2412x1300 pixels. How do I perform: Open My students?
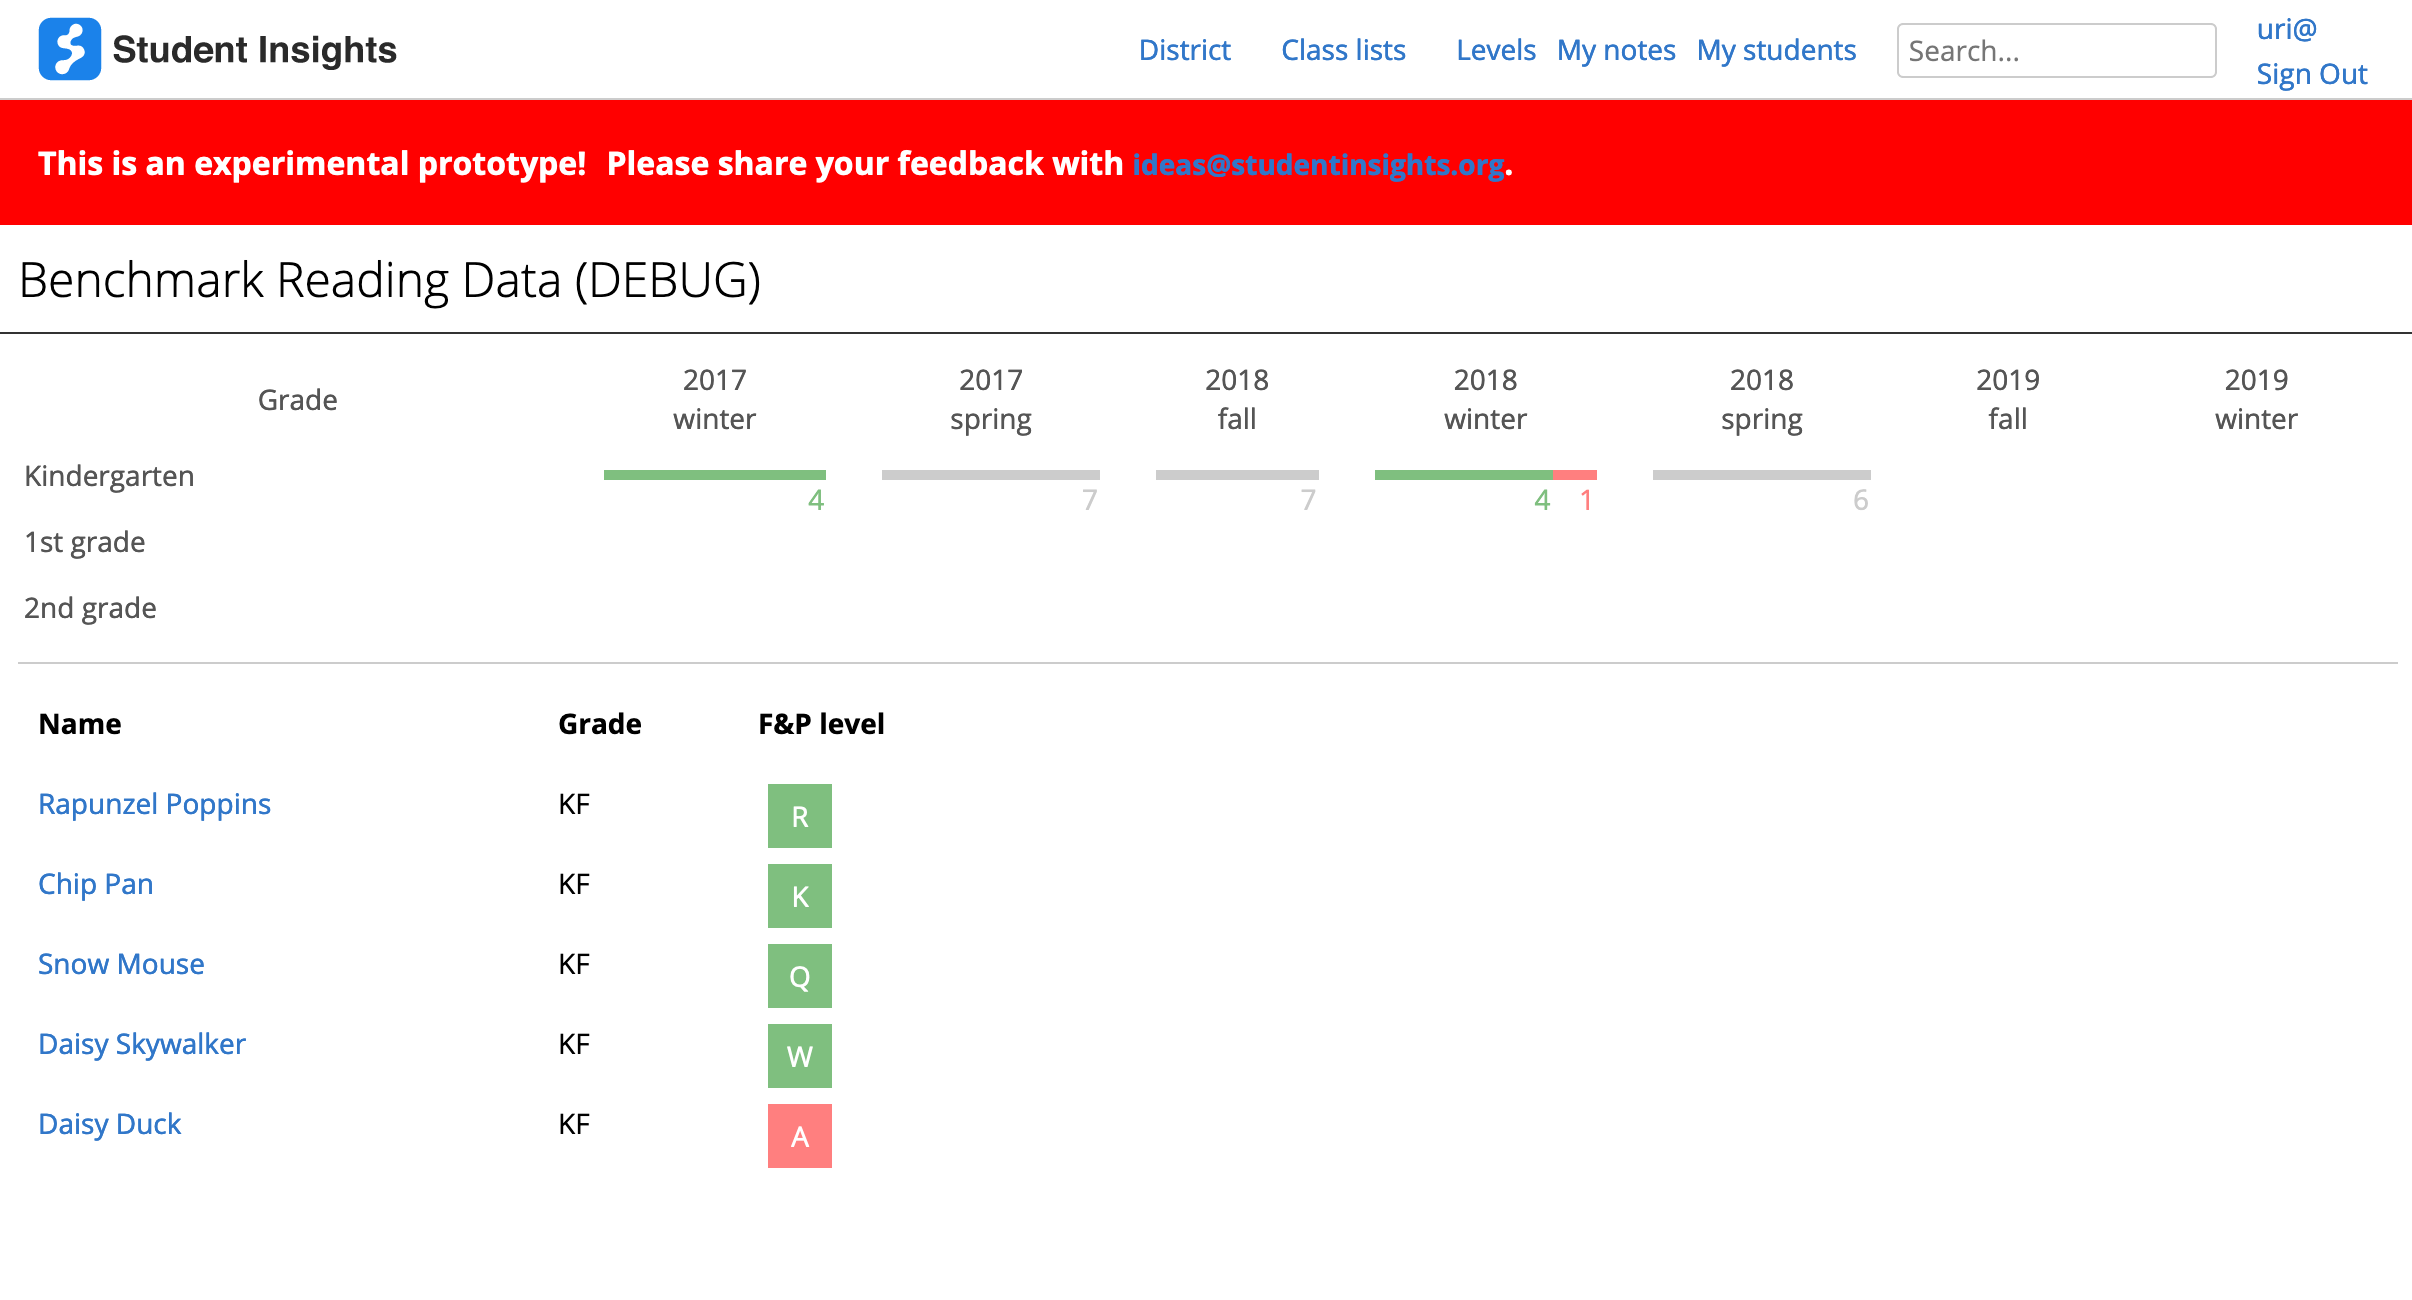1776,50
